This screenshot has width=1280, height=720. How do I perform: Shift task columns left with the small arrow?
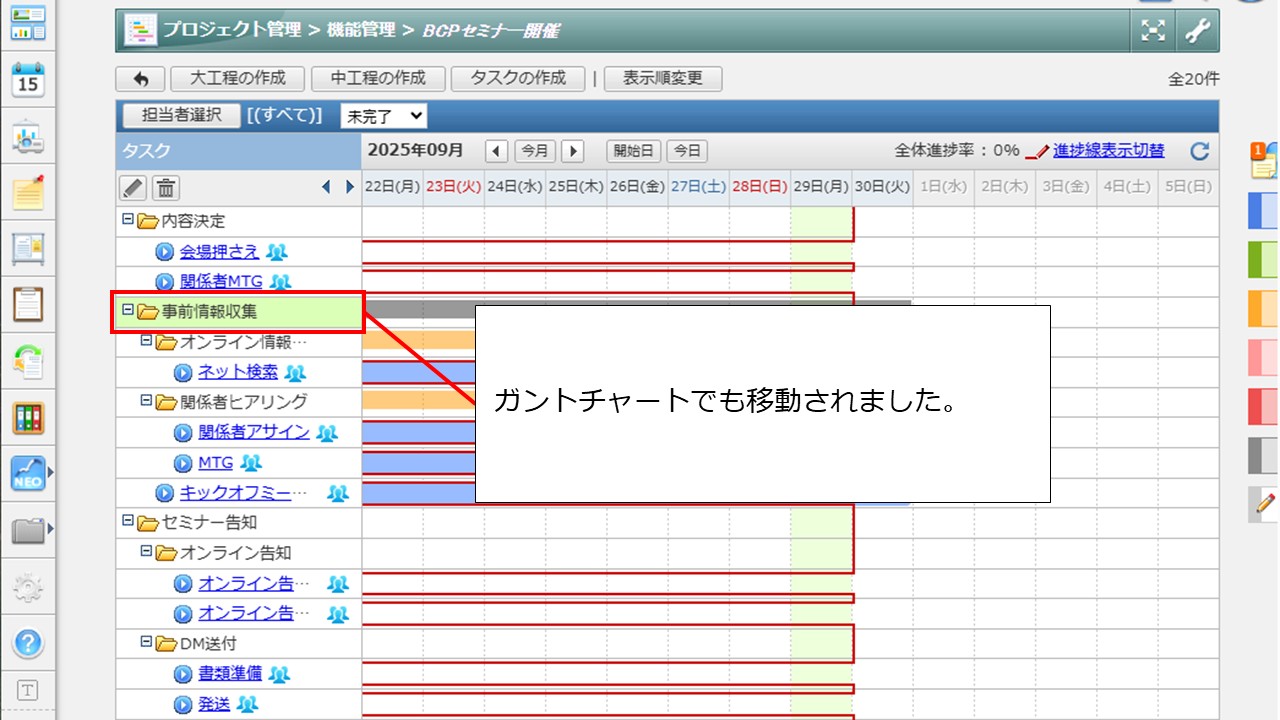point(327,187)
